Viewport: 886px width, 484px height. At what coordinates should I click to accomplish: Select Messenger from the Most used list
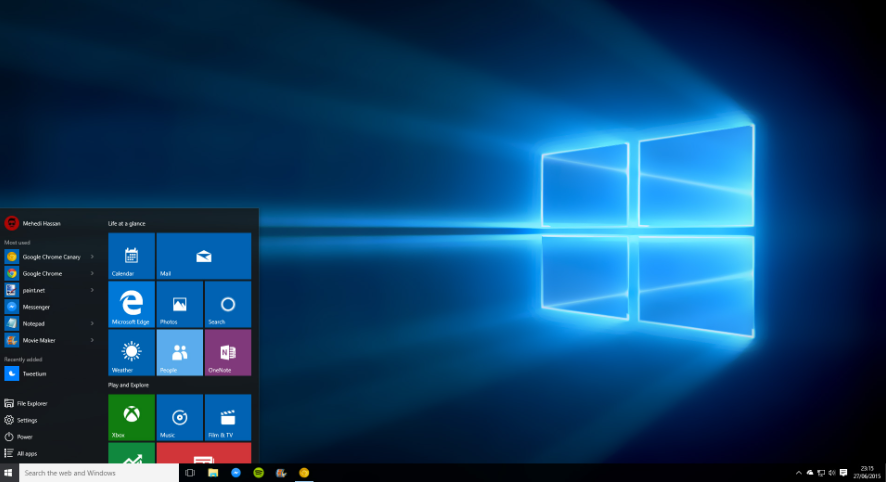coord(35,307)
